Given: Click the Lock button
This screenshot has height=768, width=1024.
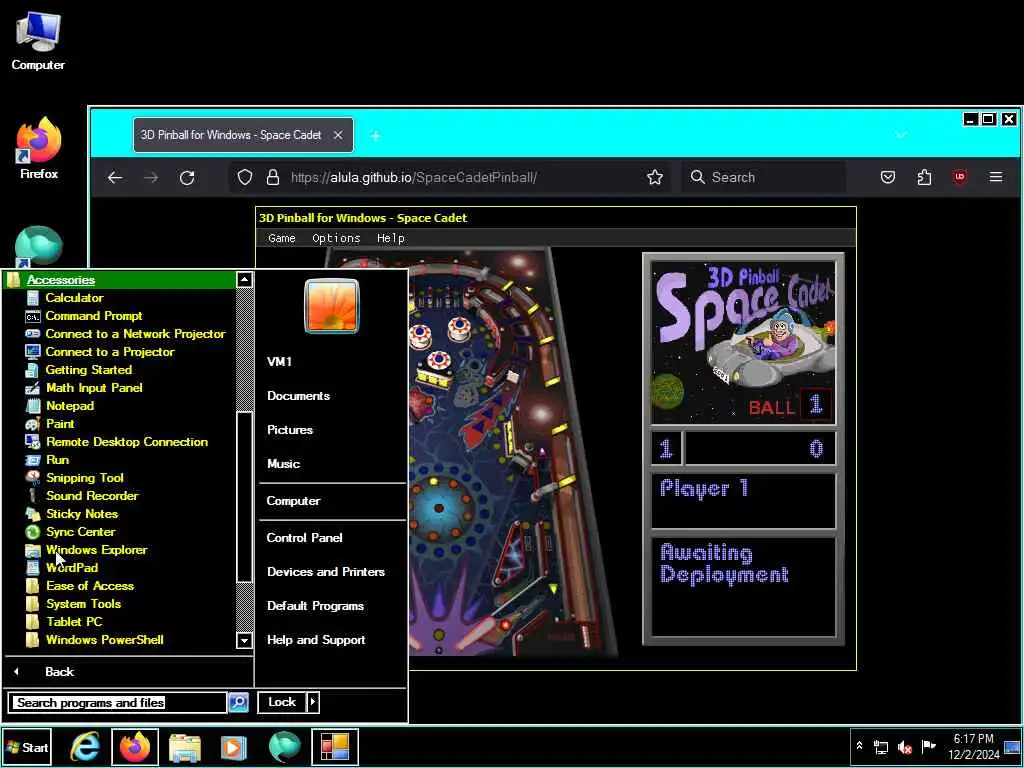Looking at the screenshot, I should [x=282, y=702].
